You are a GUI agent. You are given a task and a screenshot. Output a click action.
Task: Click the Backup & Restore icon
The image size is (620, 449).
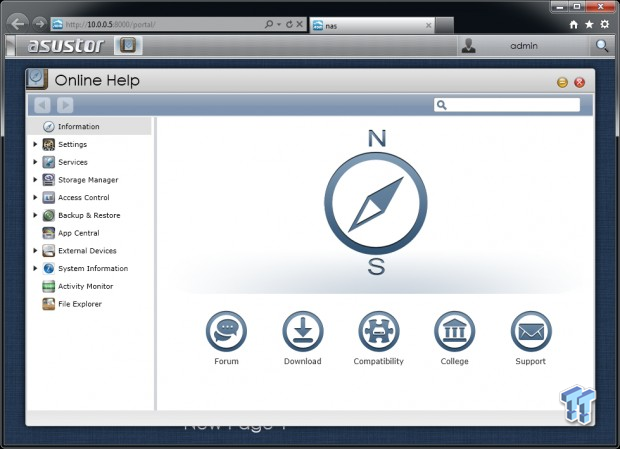49,215
